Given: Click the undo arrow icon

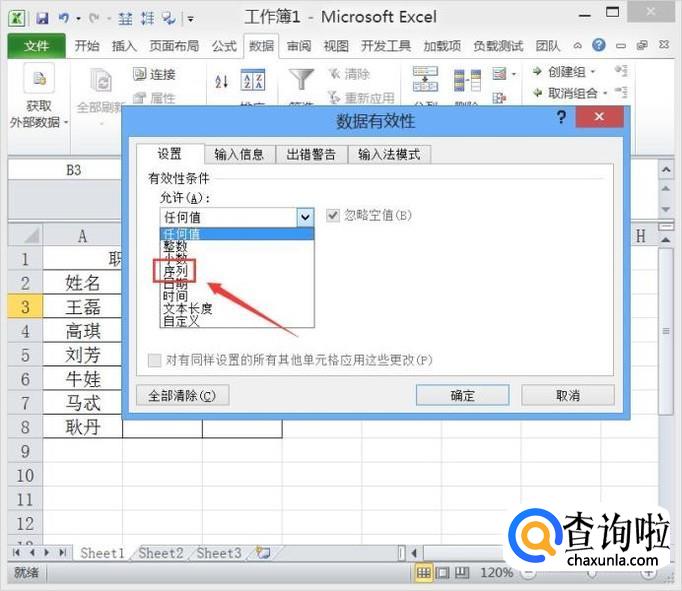Looking at the screenshot, I should click(63, 18).
